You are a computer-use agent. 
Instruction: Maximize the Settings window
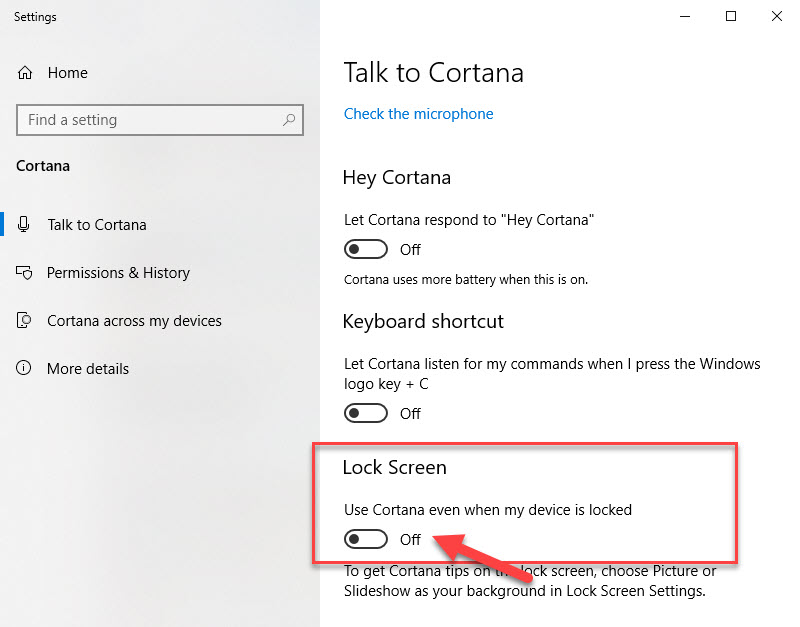[731, 16]
